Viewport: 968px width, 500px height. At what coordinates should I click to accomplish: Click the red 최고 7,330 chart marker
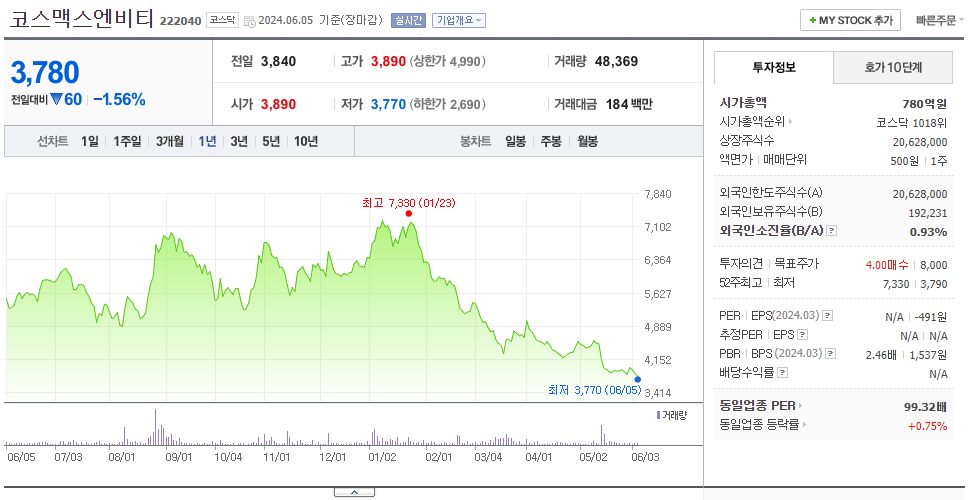point(409,214)
